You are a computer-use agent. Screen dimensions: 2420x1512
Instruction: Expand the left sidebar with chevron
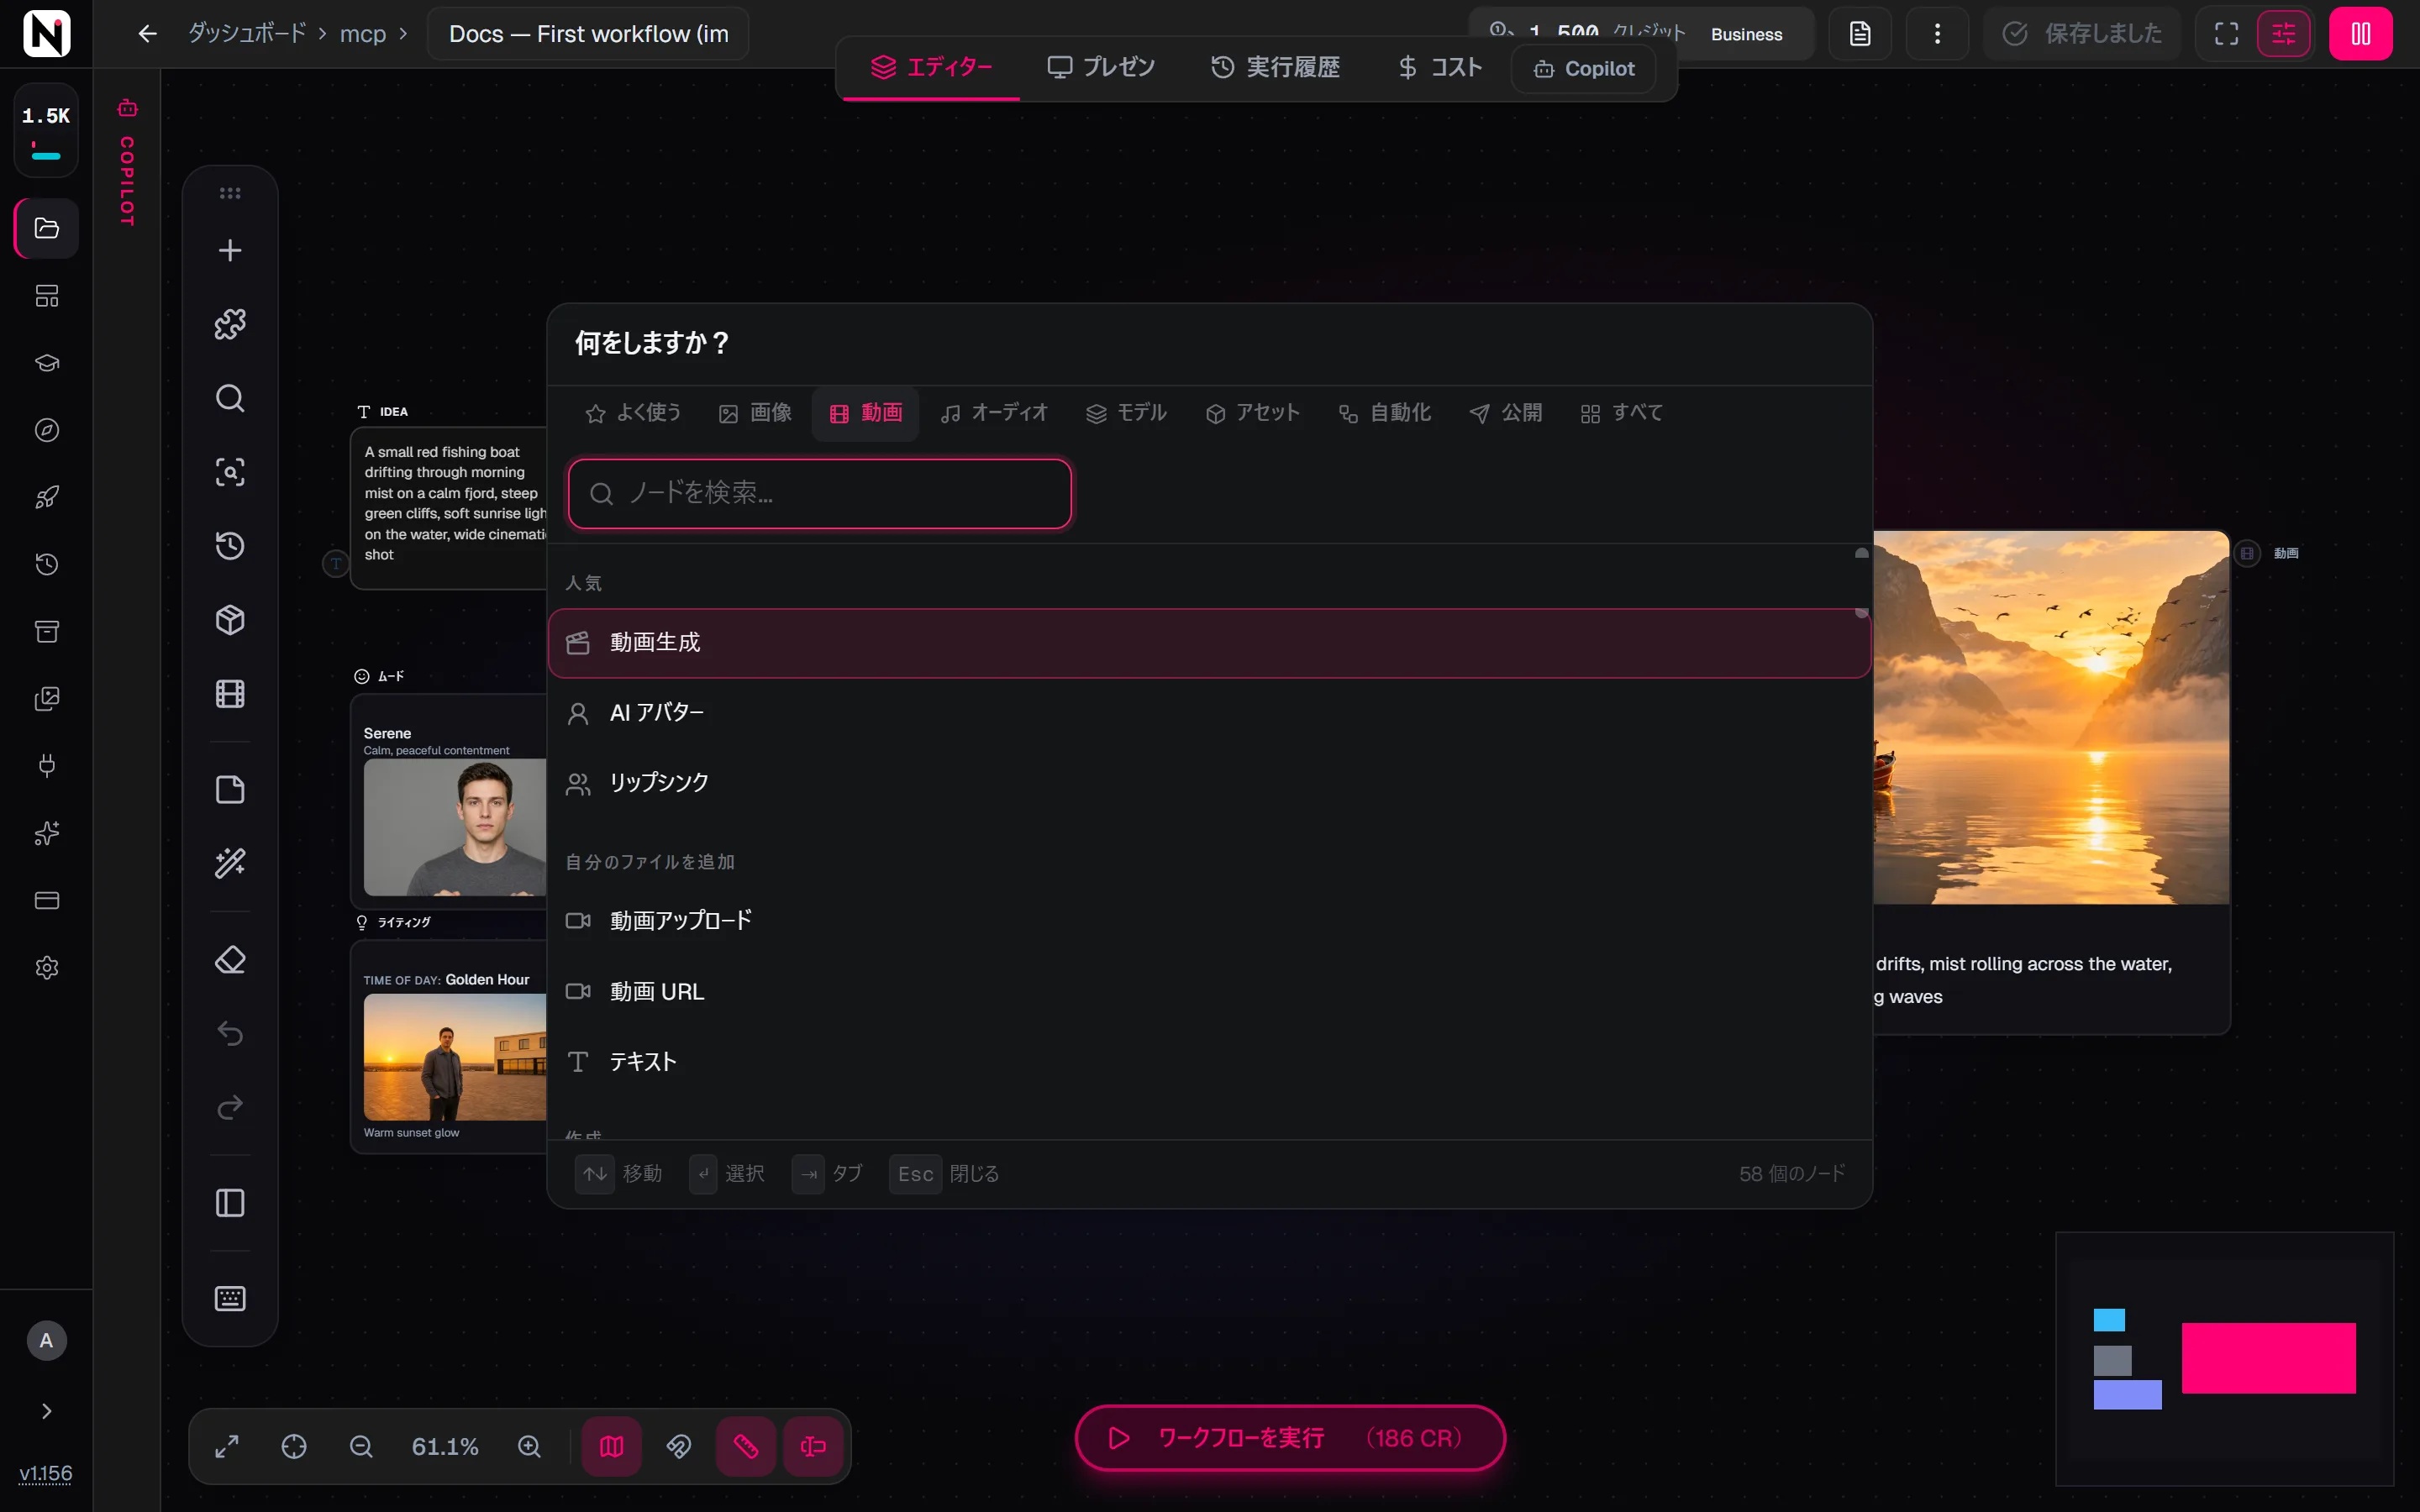[x=46, y=1411]
